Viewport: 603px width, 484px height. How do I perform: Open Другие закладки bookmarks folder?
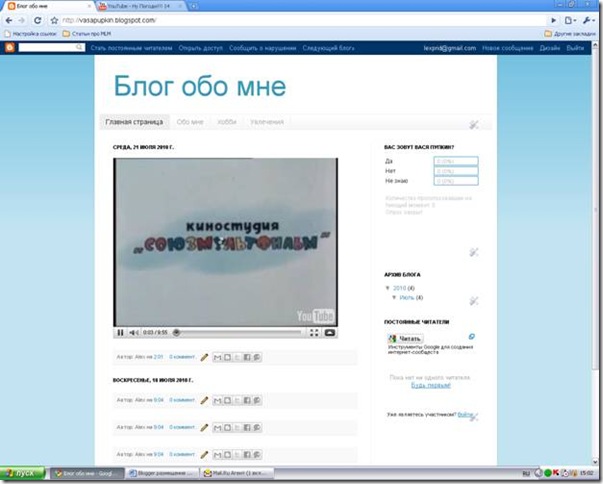[x=570, y=34]
